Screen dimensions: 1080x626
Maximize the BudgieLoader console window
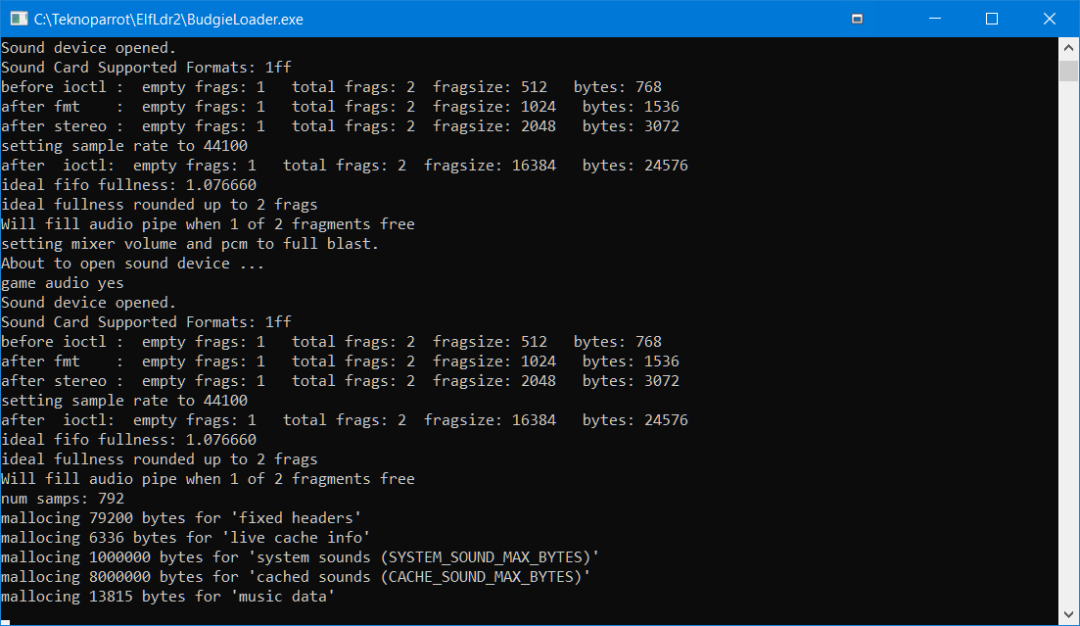pos(991,19)
